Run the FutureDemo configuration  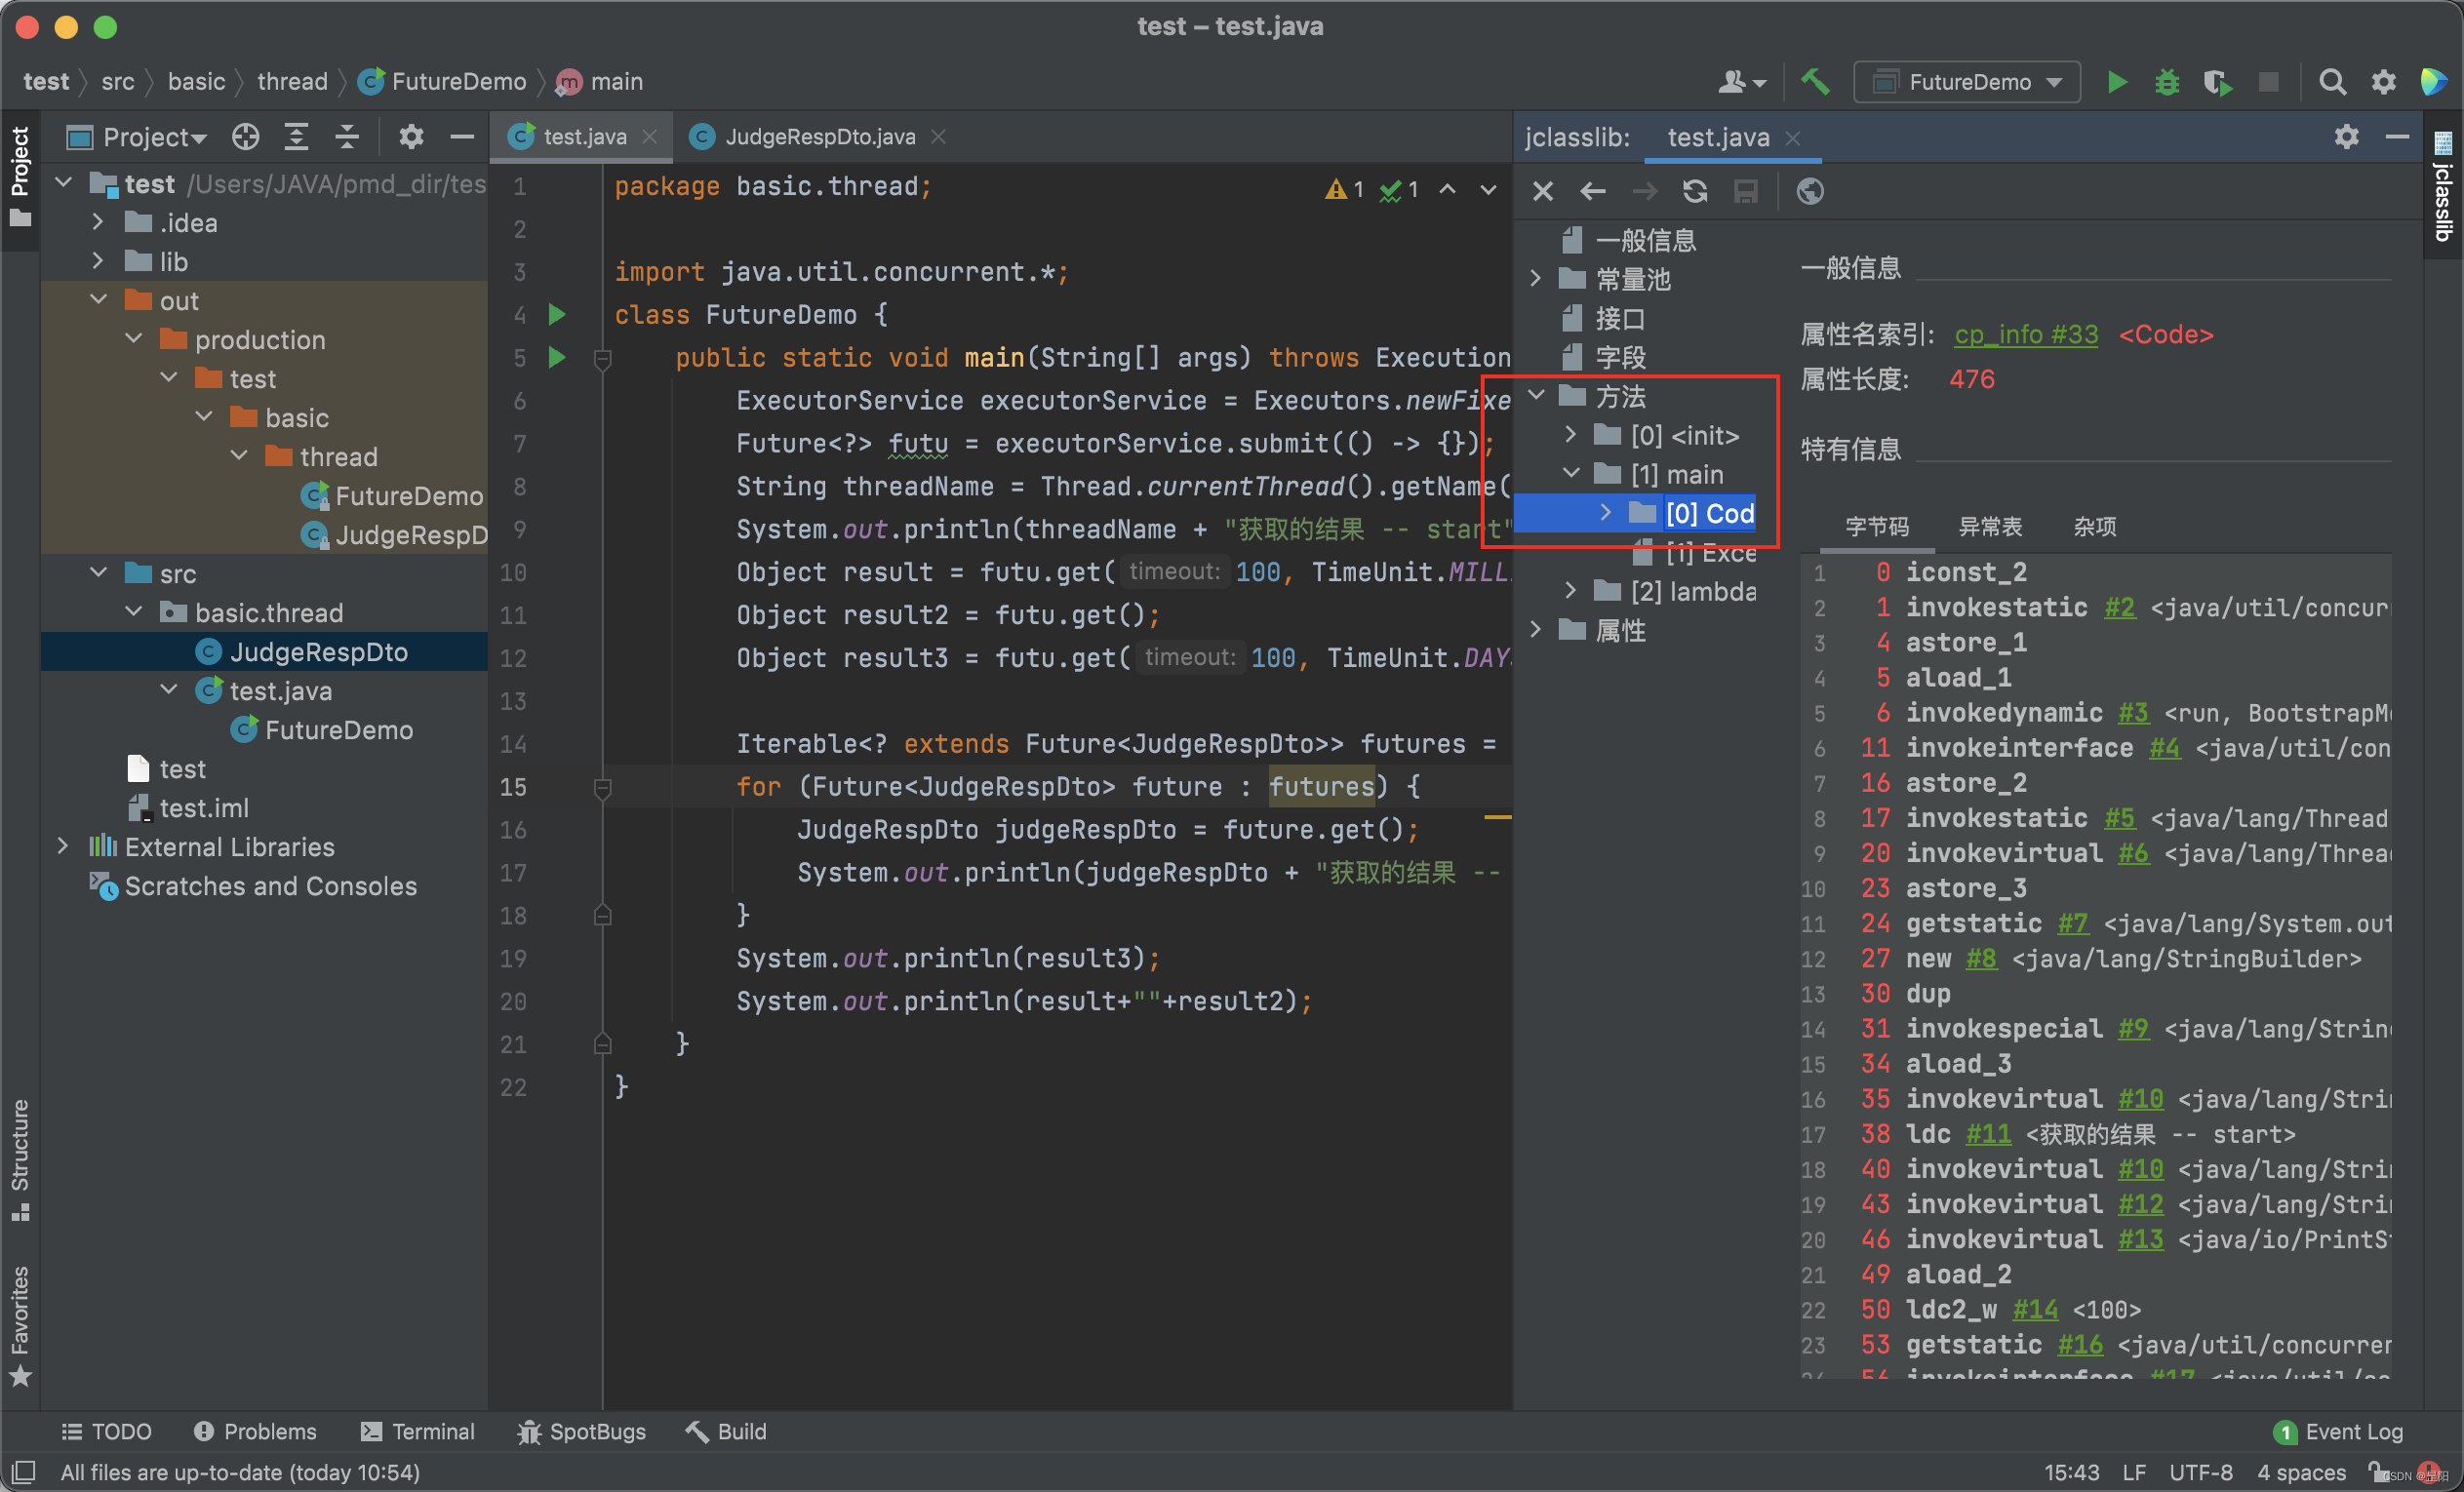click(2117, 82)
